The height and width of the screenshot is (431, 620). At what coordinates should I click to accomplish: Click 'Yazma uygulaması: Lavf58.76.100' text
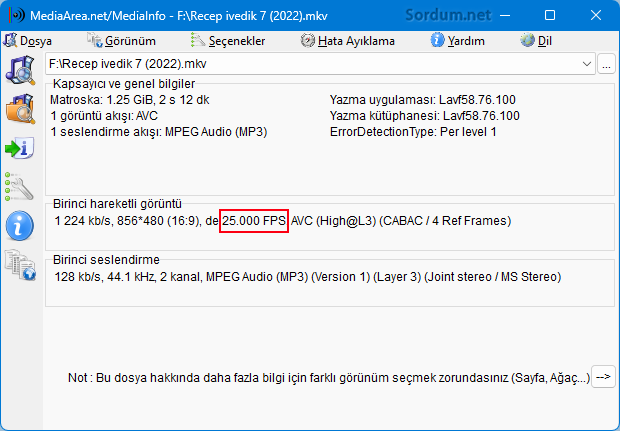(x=423, y=100)
